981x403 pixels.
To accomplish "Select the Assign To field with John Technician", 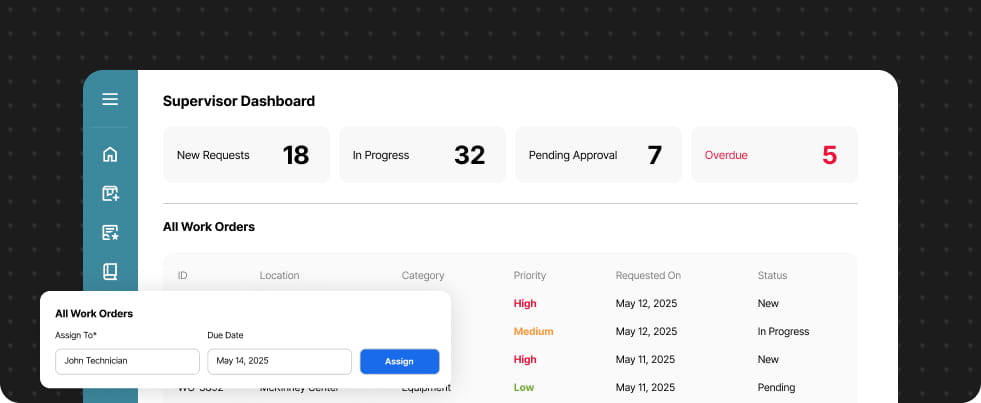I will [128, 362].
